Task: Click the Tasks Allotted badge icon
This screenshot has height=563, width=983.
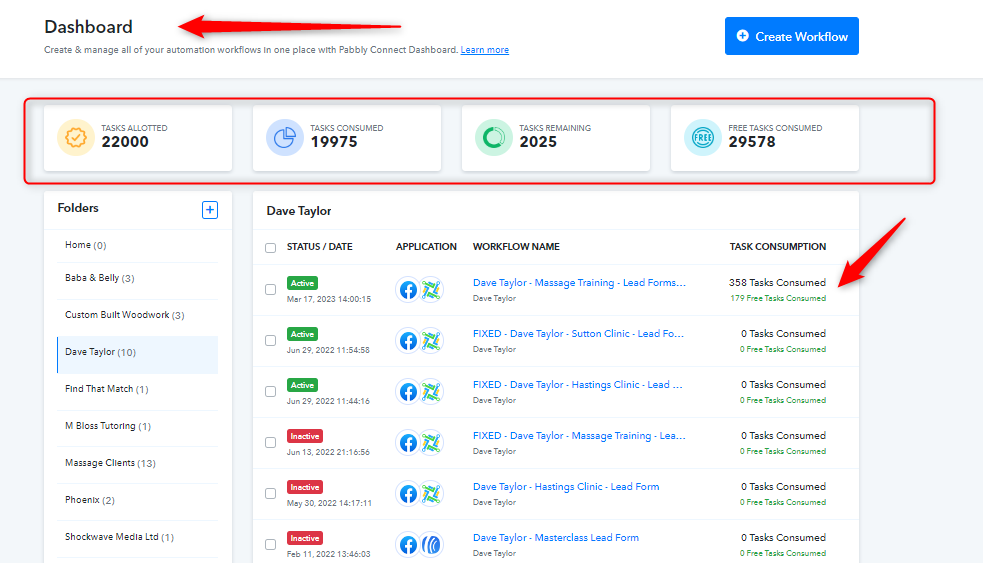Action: [x=76, y=137]
